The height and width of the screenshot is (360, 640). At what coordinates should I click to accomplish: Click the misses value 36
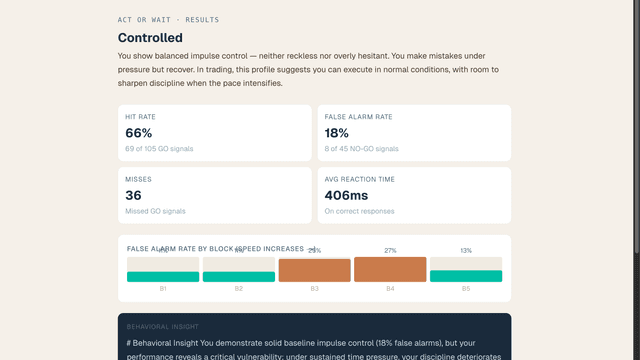[x=133, y=196]
